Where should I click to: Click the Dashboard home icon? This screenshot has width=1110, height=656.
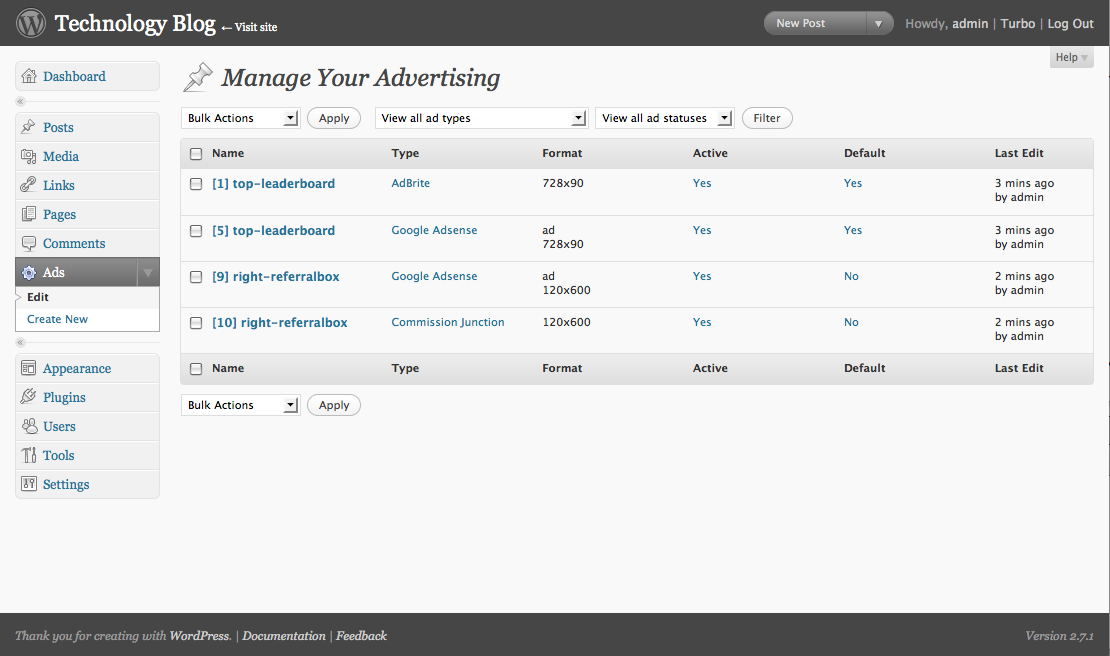pos(29,77)
